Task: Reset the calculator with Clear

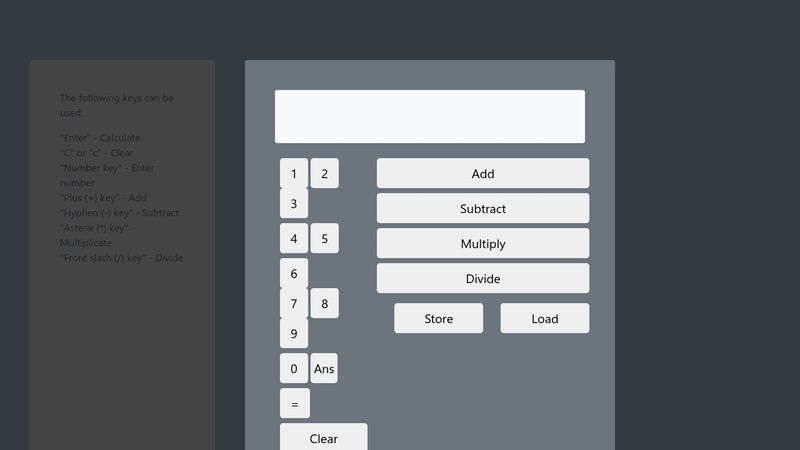Action: (x=323, y=437)
